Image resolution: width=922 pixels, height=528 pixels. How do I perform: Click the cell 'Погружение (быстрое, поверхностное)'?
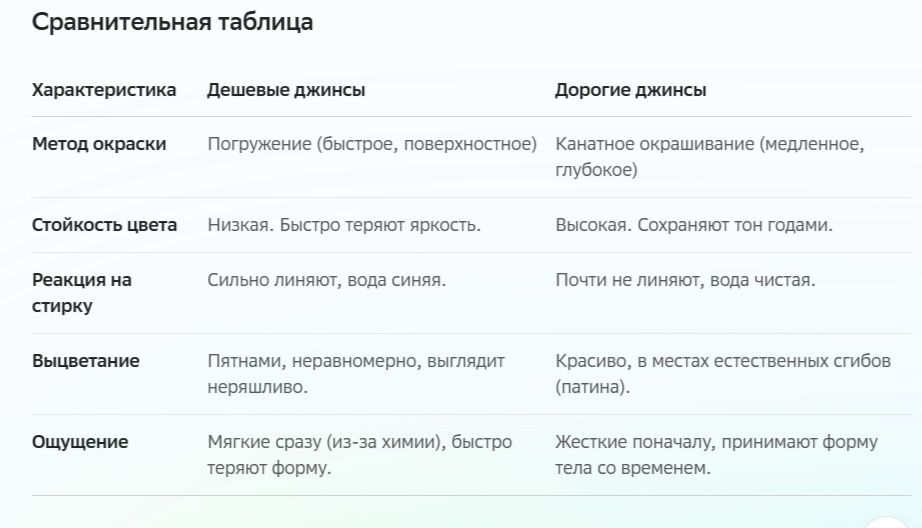(372, 144)
